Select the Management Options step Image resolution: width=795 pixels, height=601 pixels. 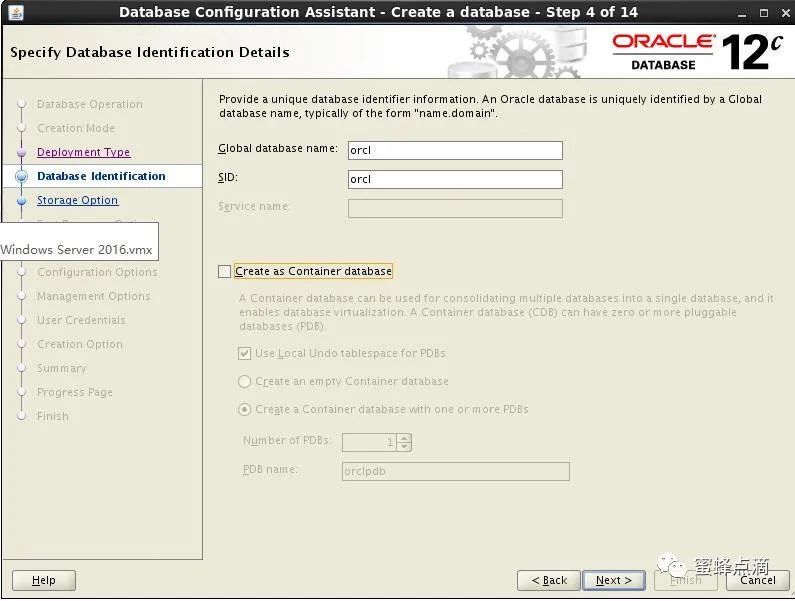tap(94, 296)
